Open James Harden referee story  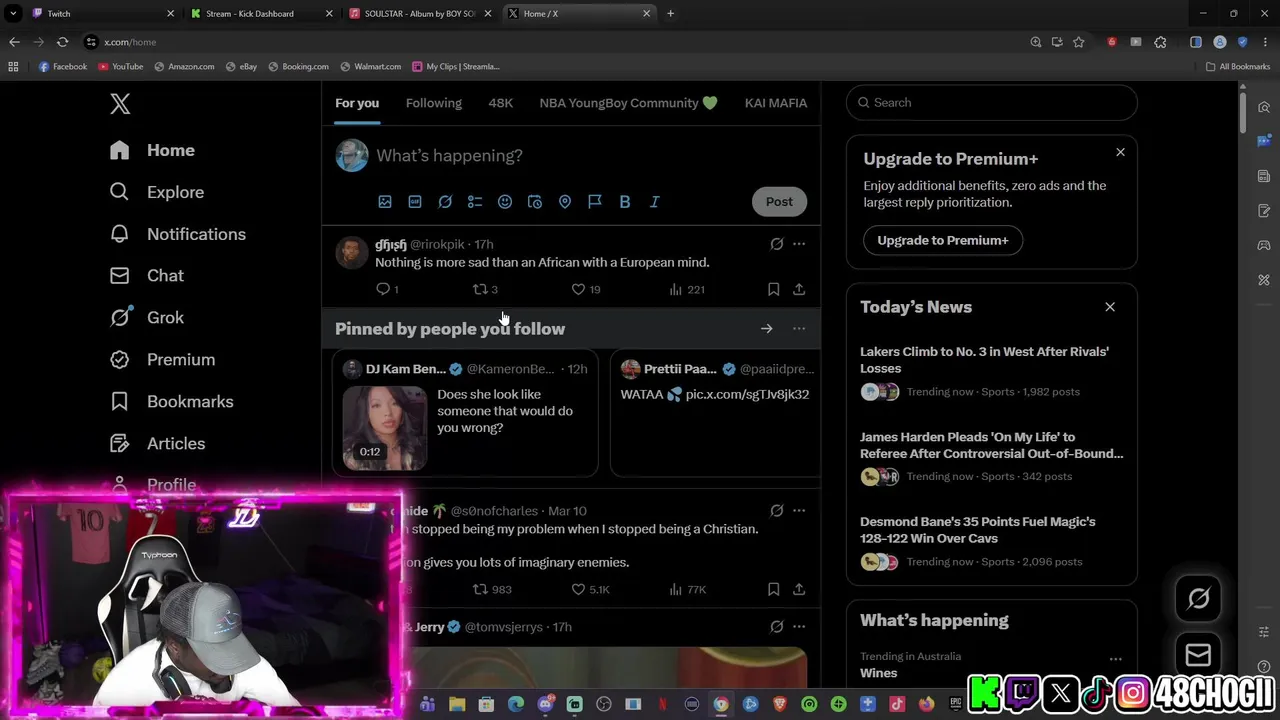click(991, 445)
